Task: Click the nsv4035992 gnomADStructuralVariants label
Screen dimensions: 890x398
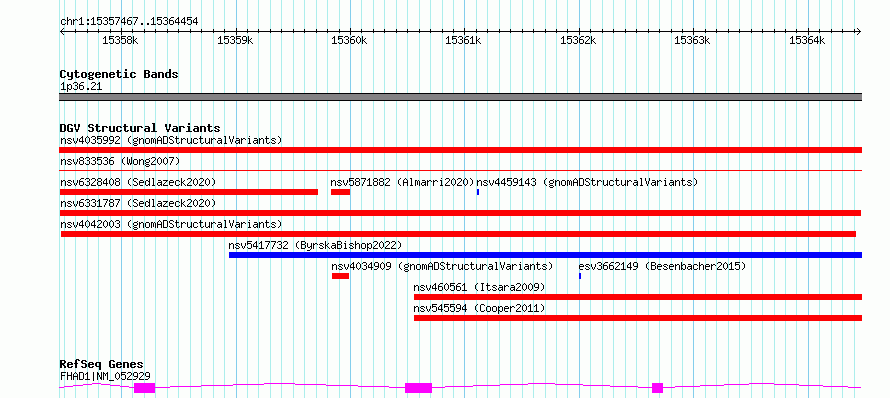Action: (x=171, y=140)
